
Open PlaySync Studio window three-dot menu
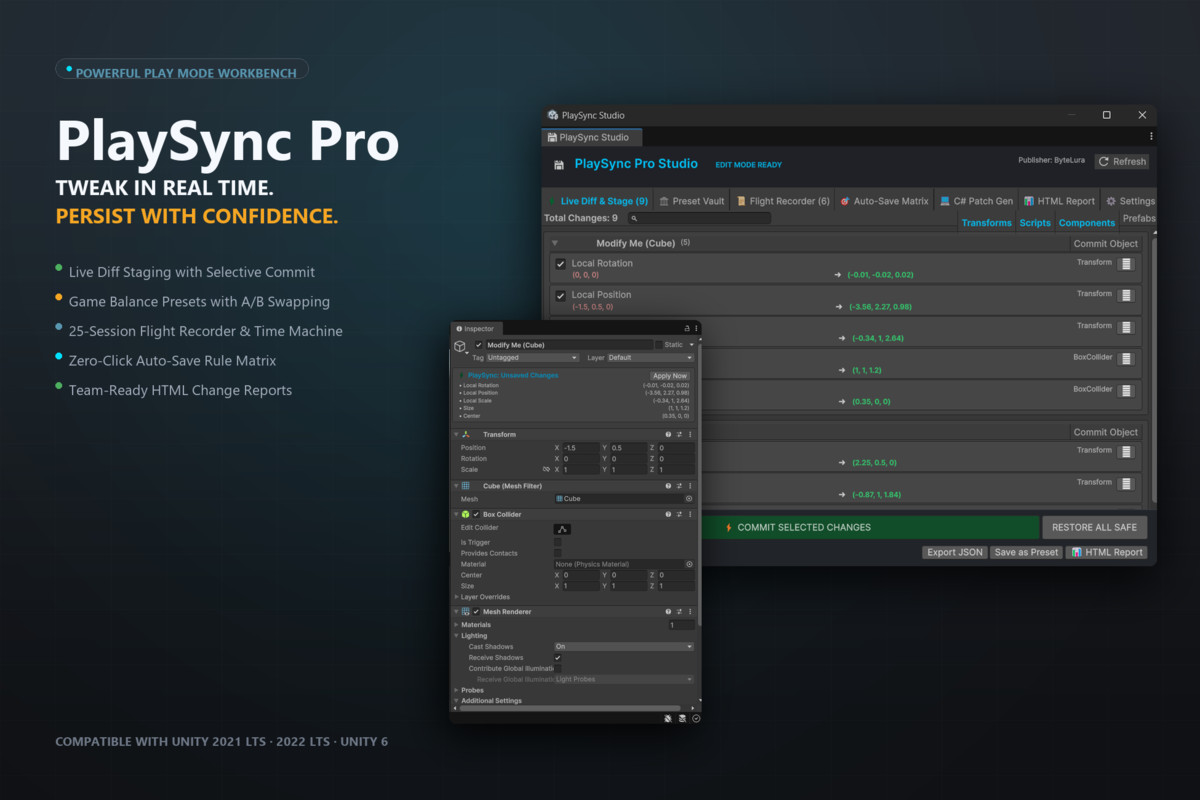(x=1150, y=136)
